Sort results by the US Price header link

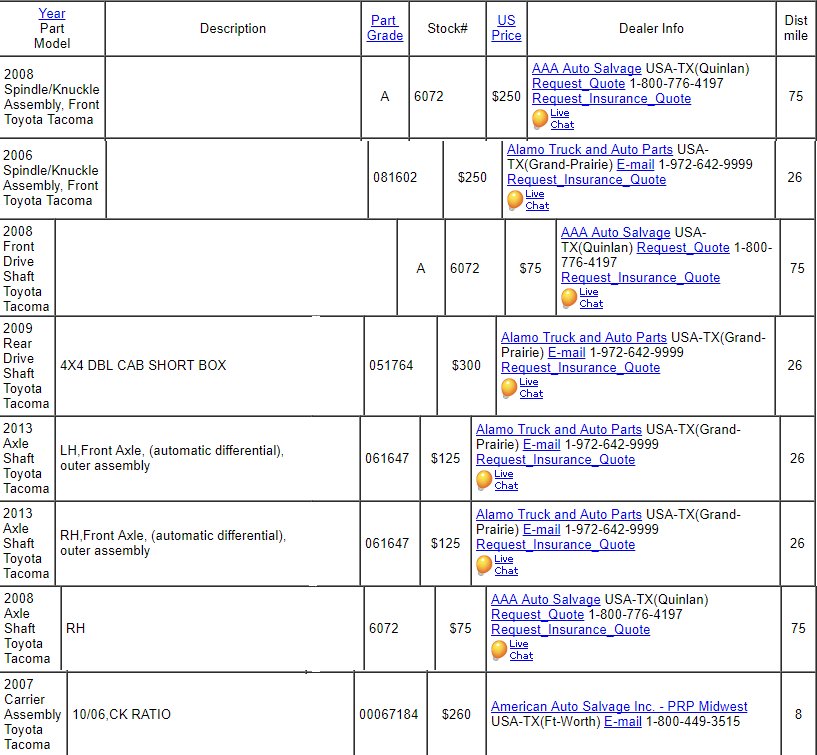506,28
